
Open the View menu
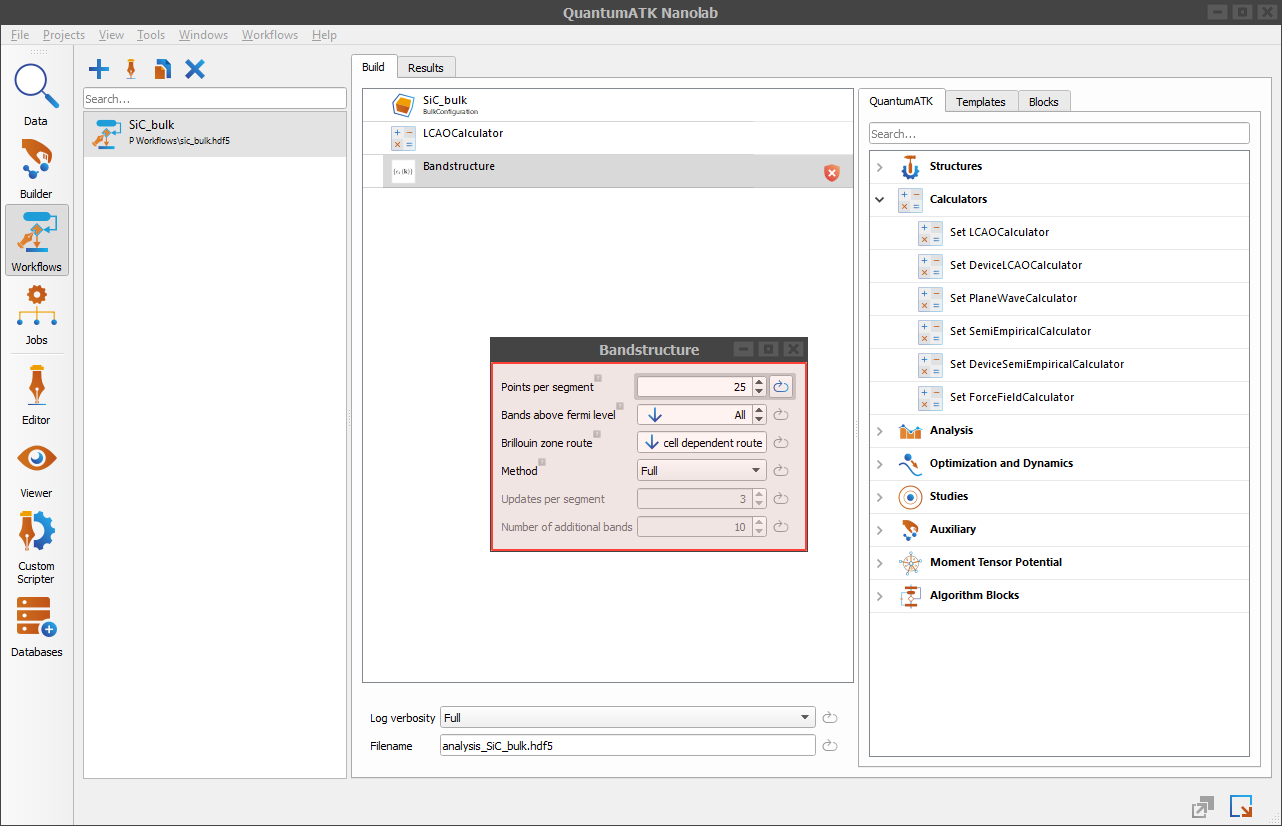tap(112, 35)
